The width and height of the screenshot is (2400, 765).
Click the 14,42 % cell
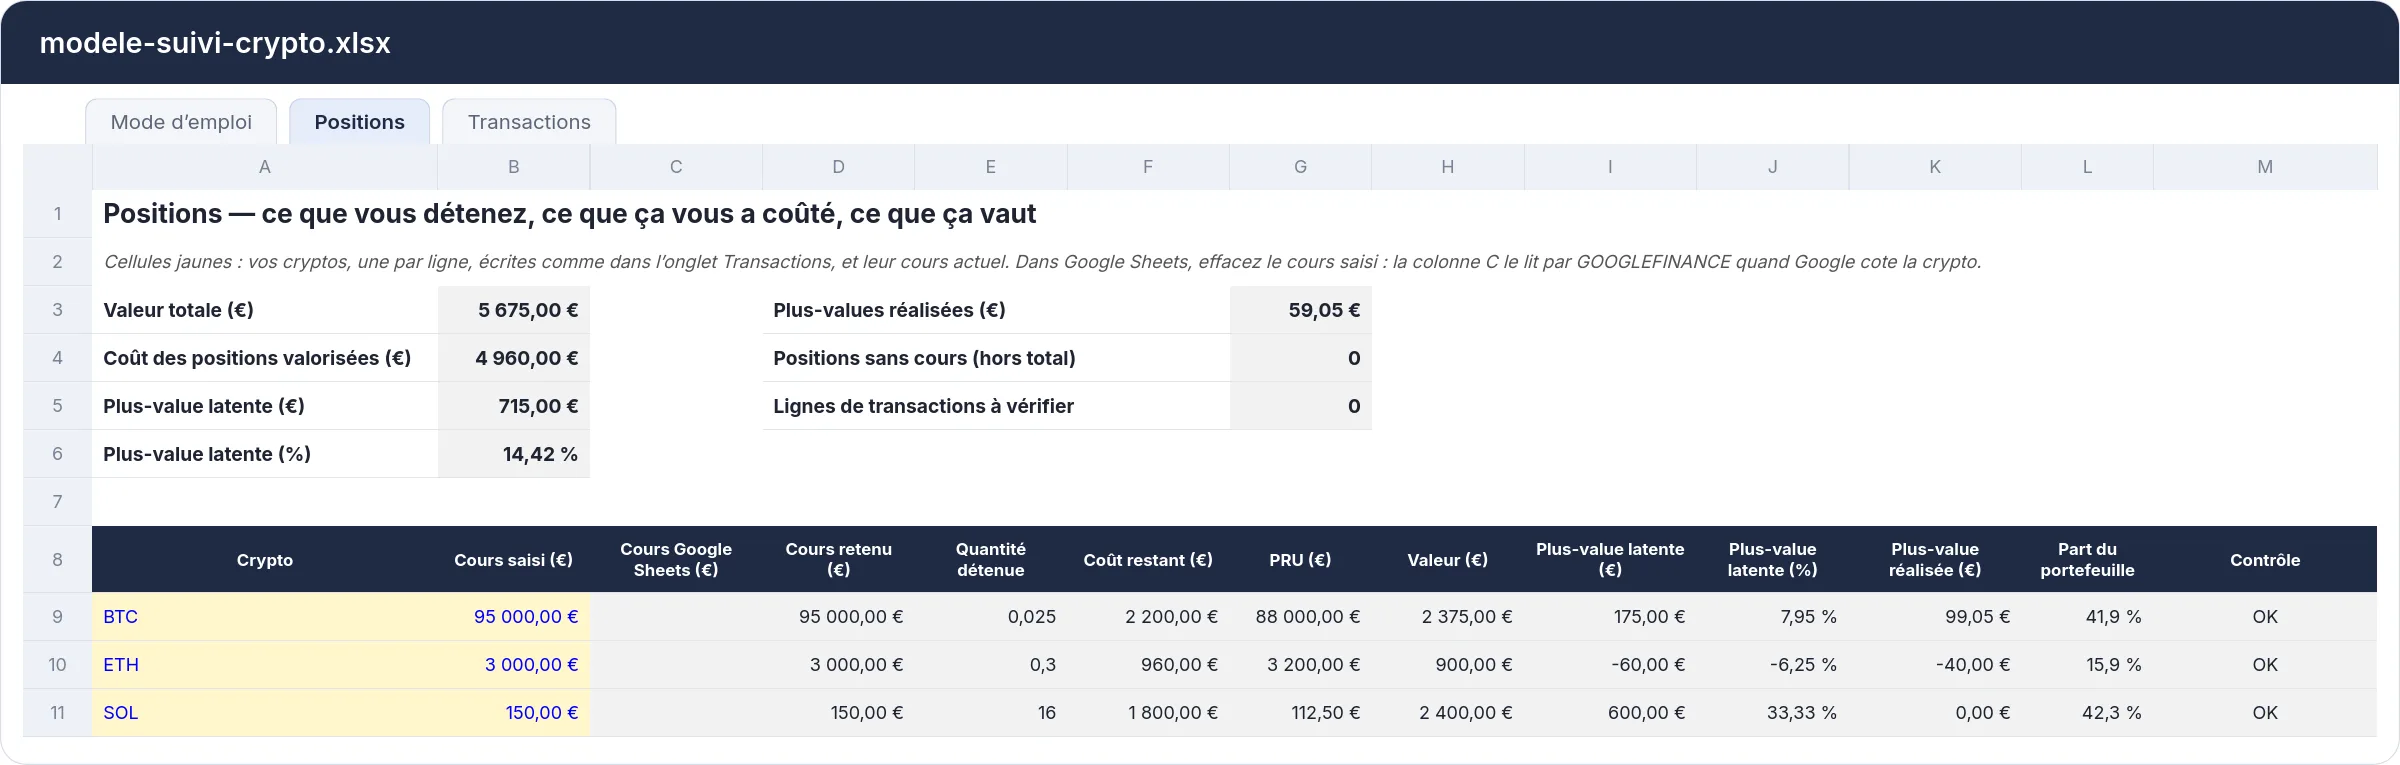tap(514, 454)
